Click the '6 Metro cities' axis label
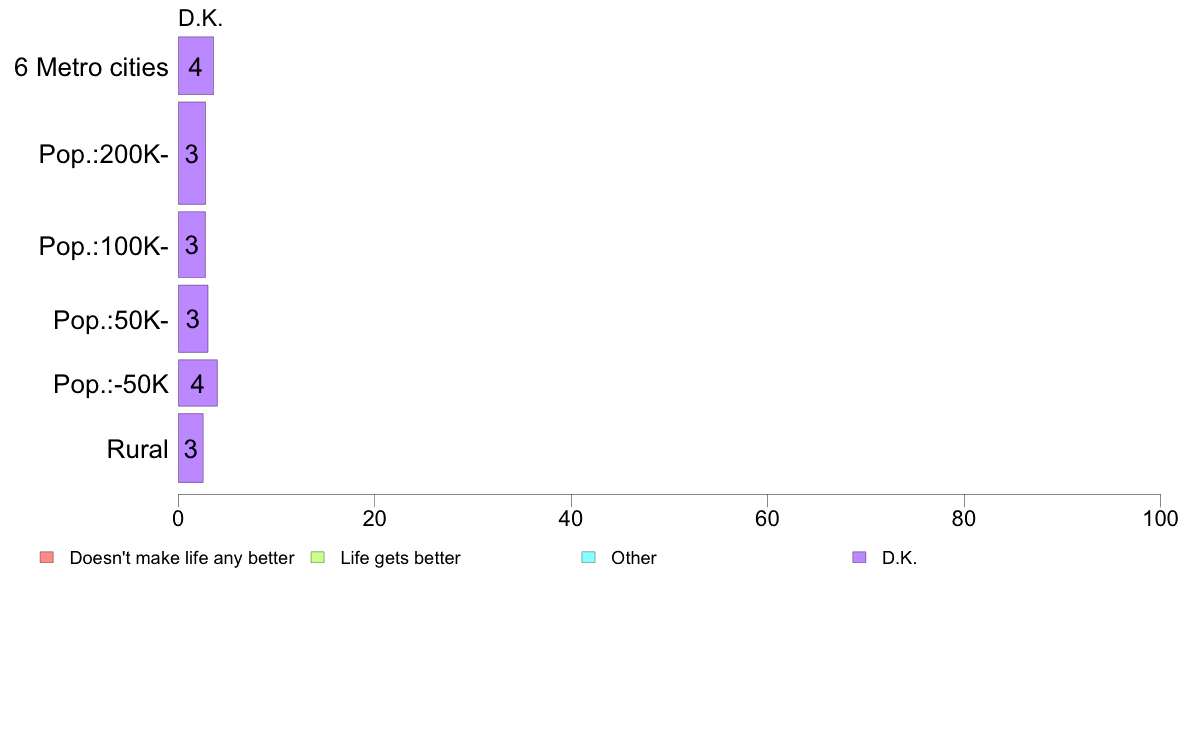 coord(91,67)
